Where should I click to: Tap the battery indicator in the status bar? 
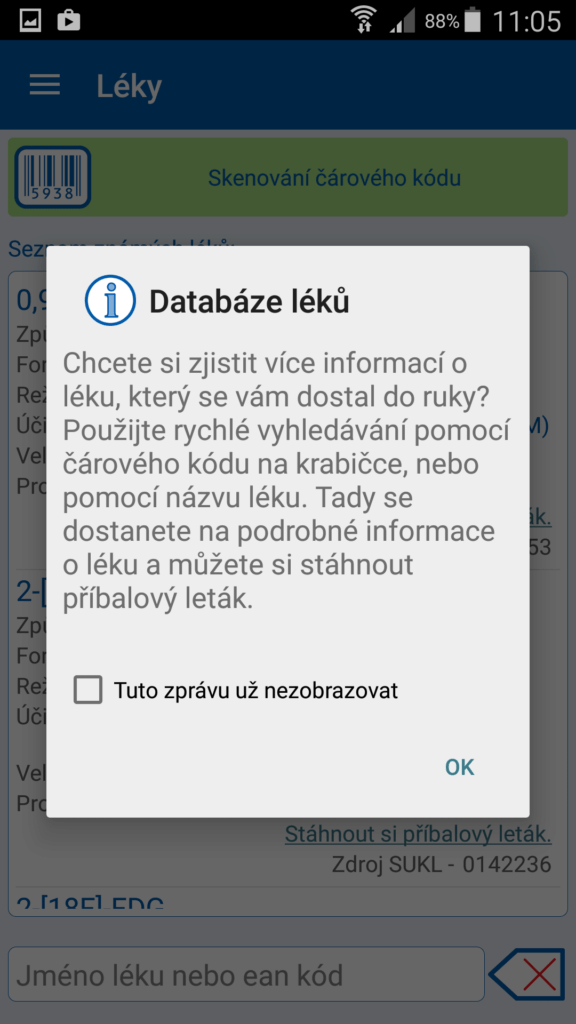472,20
